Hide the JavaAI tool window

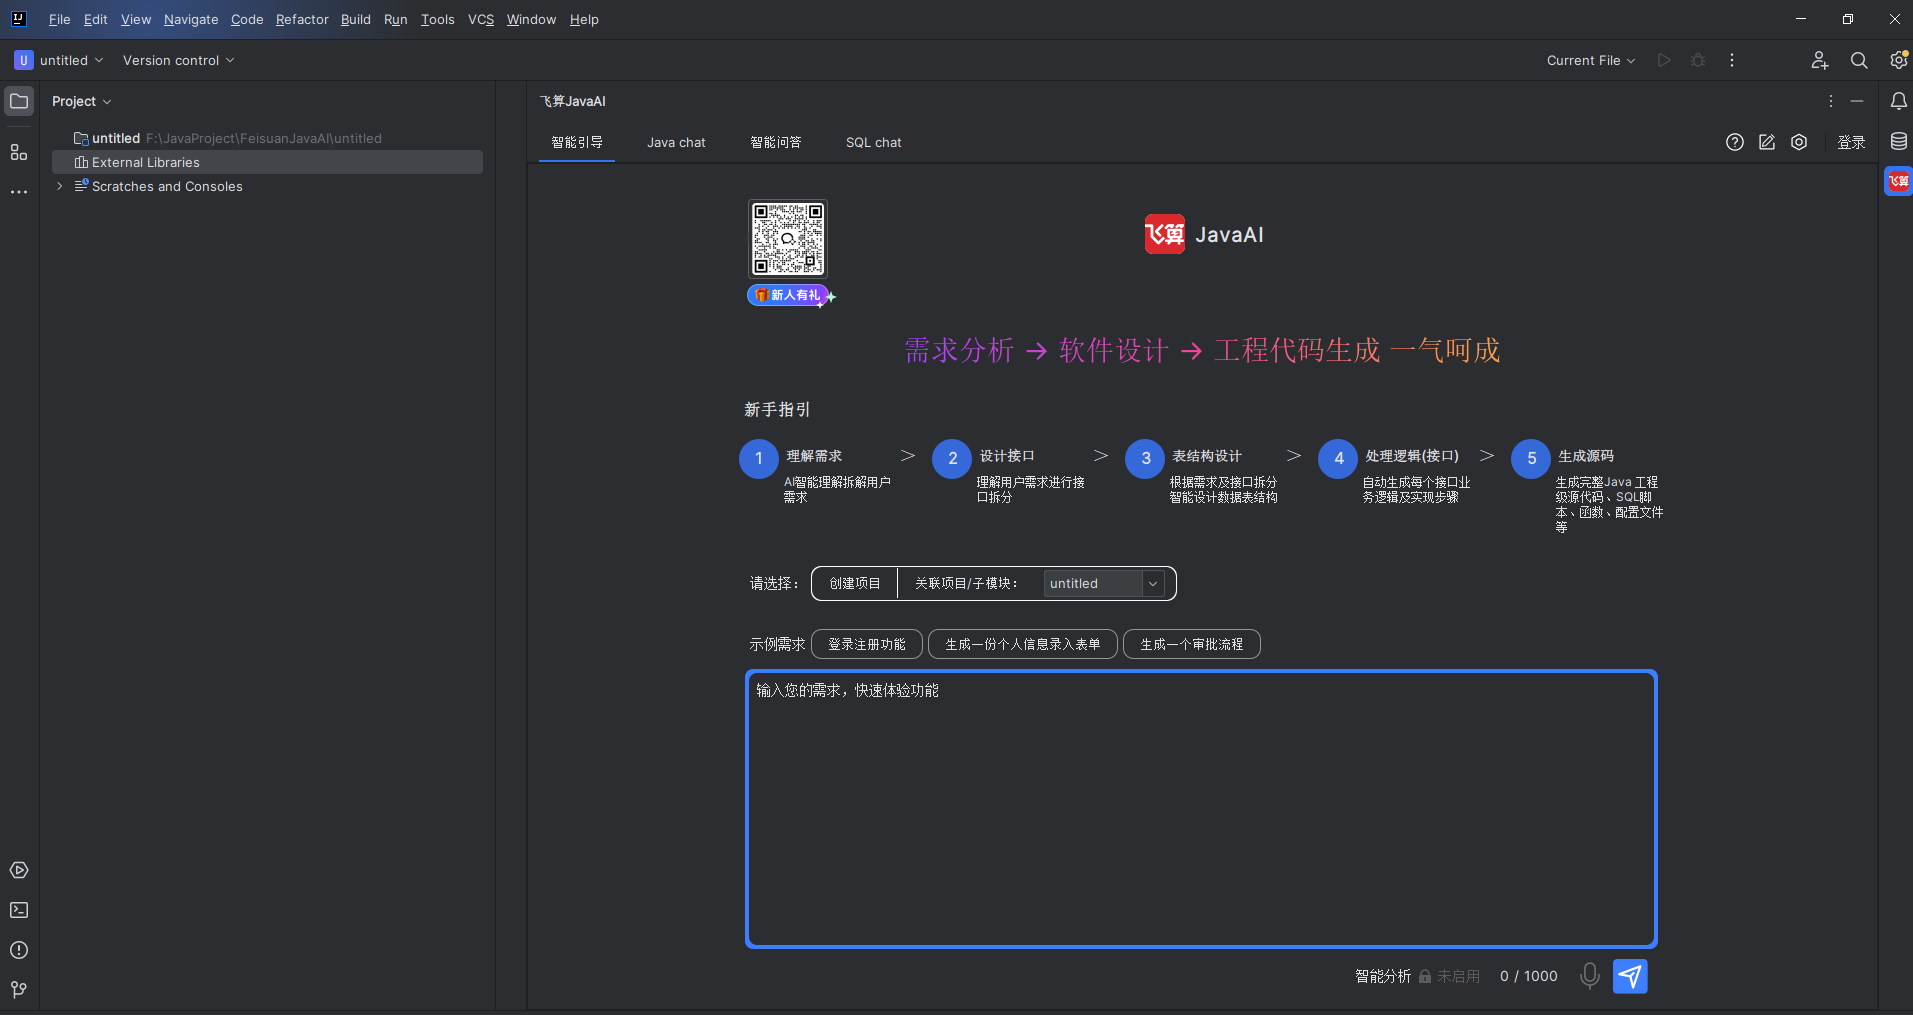pos(1857,101)
